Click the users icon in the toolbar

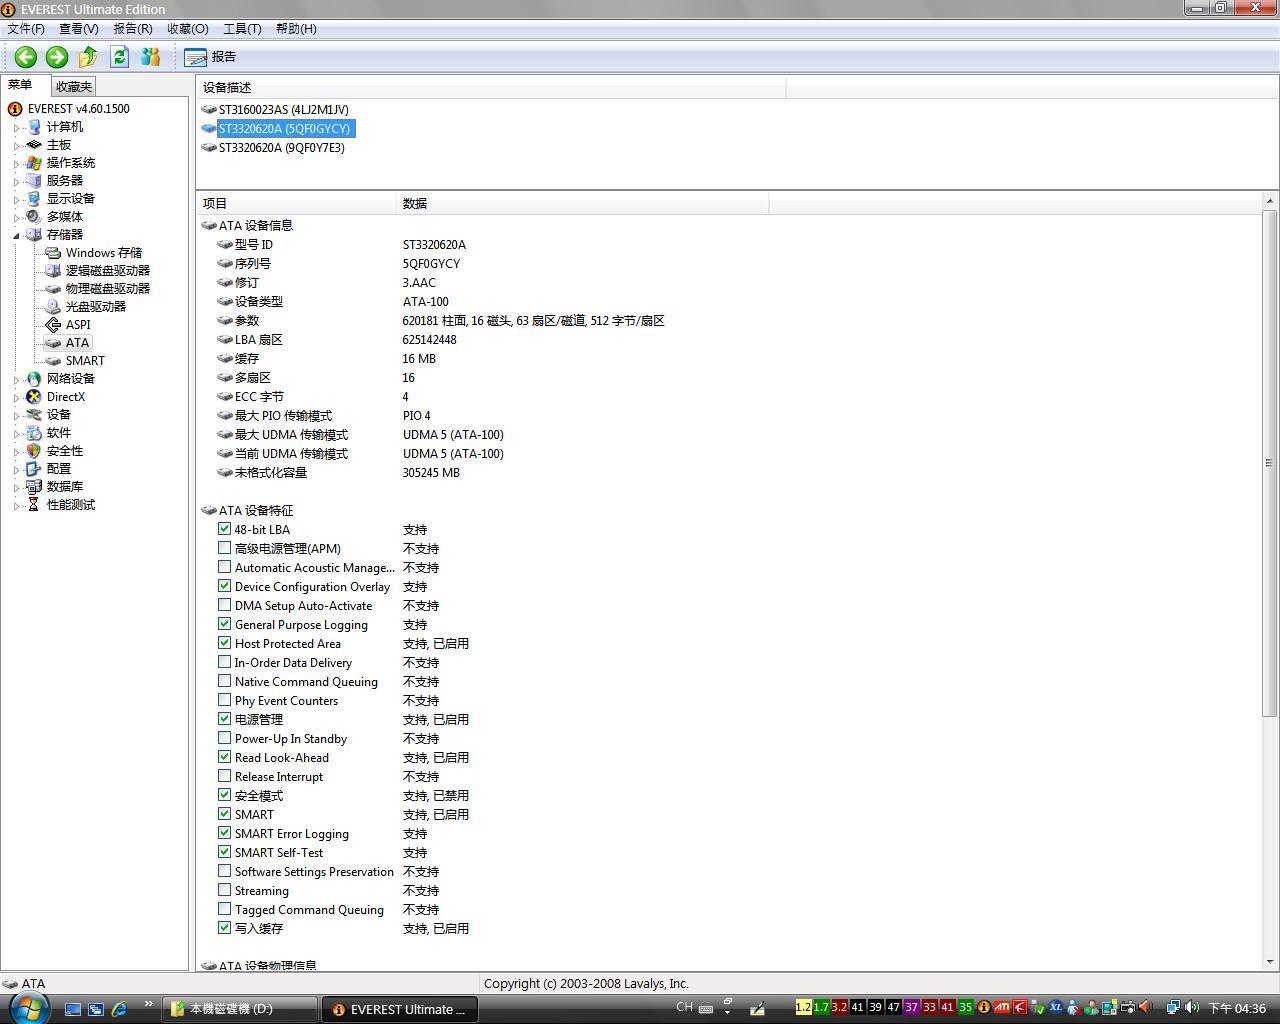(151, 57)
